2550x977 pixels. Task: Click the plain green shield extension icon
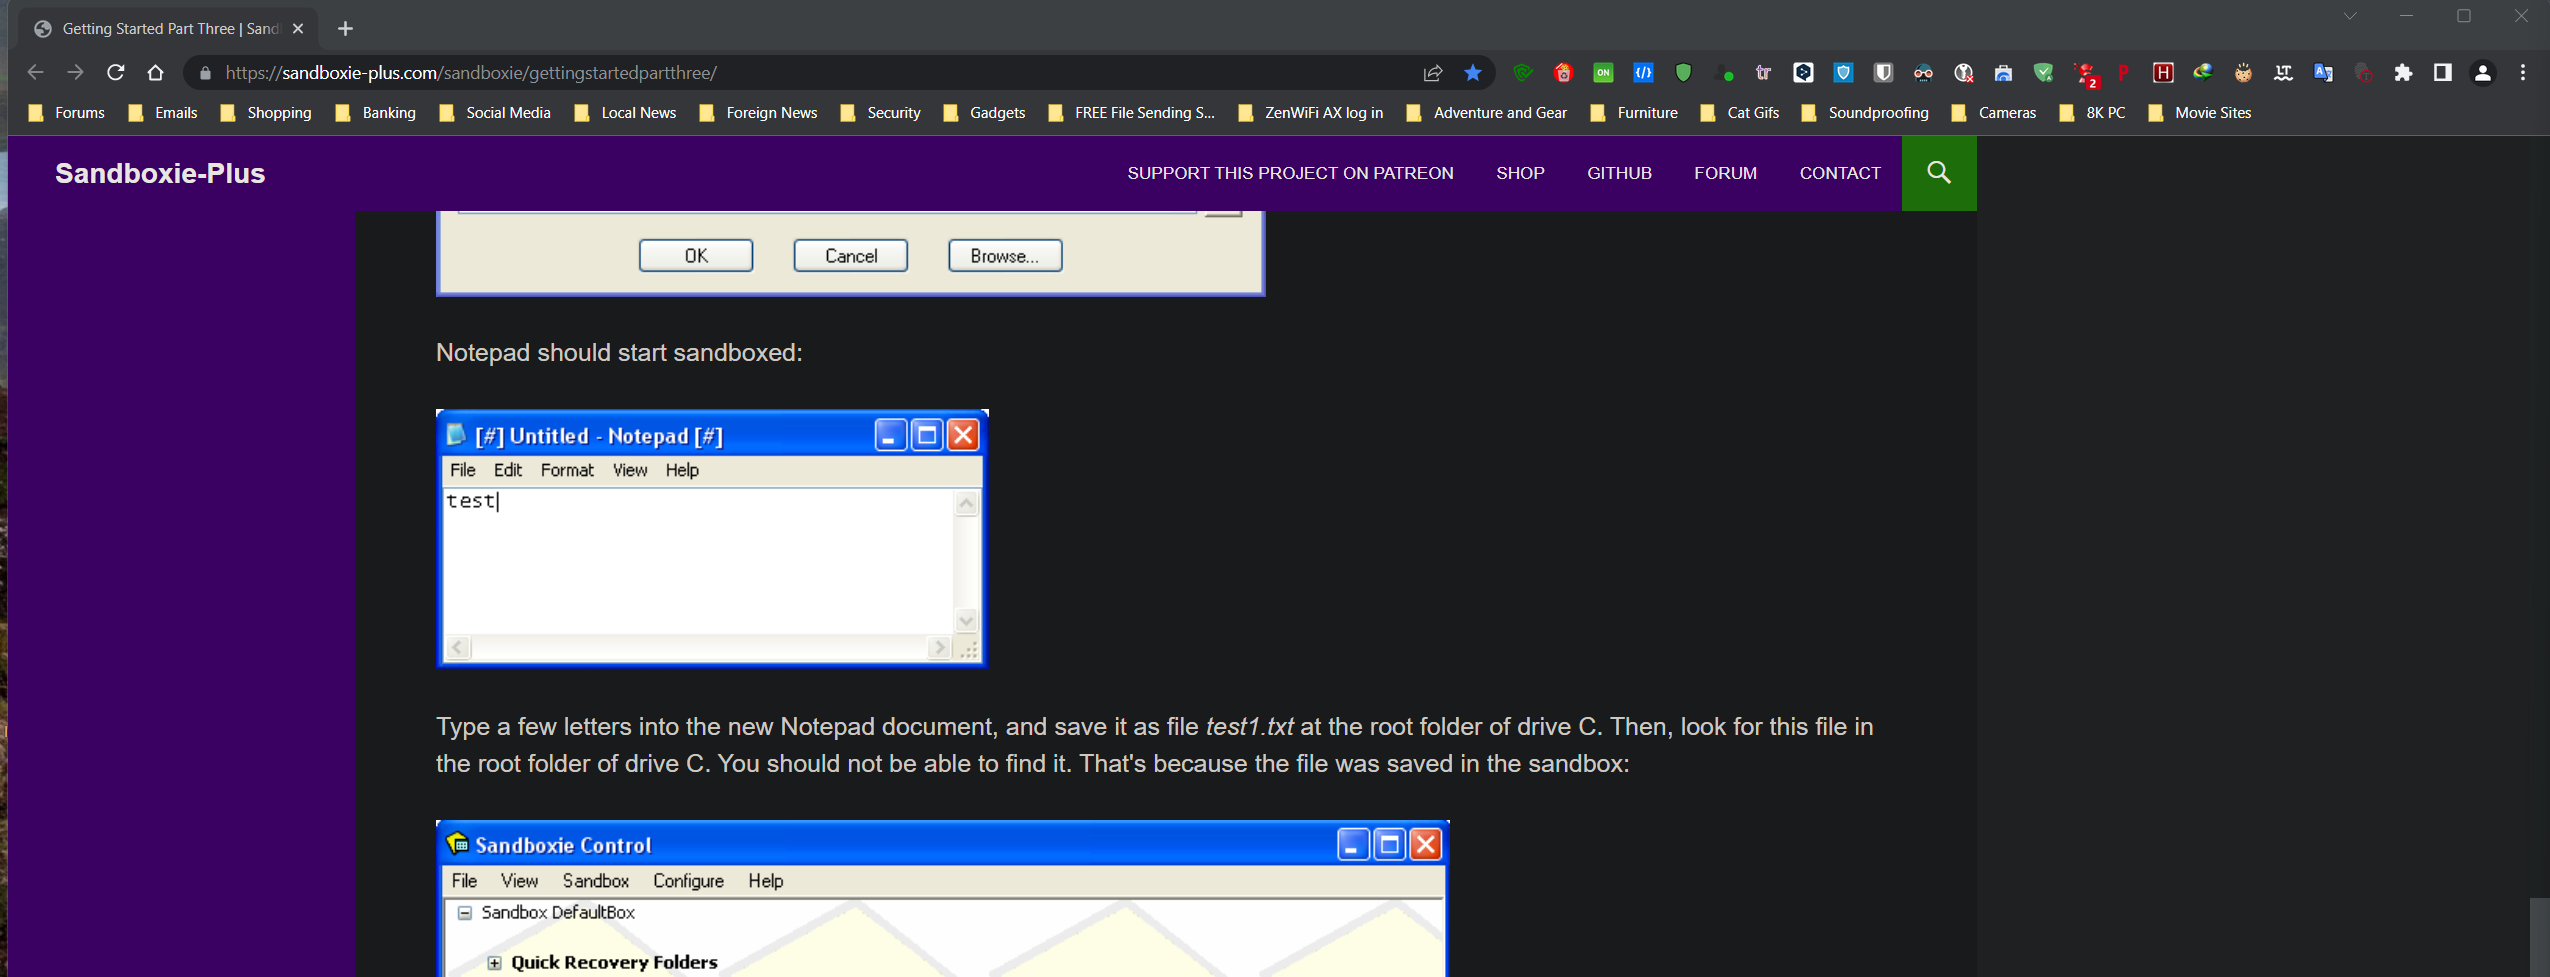(1683, 73)
